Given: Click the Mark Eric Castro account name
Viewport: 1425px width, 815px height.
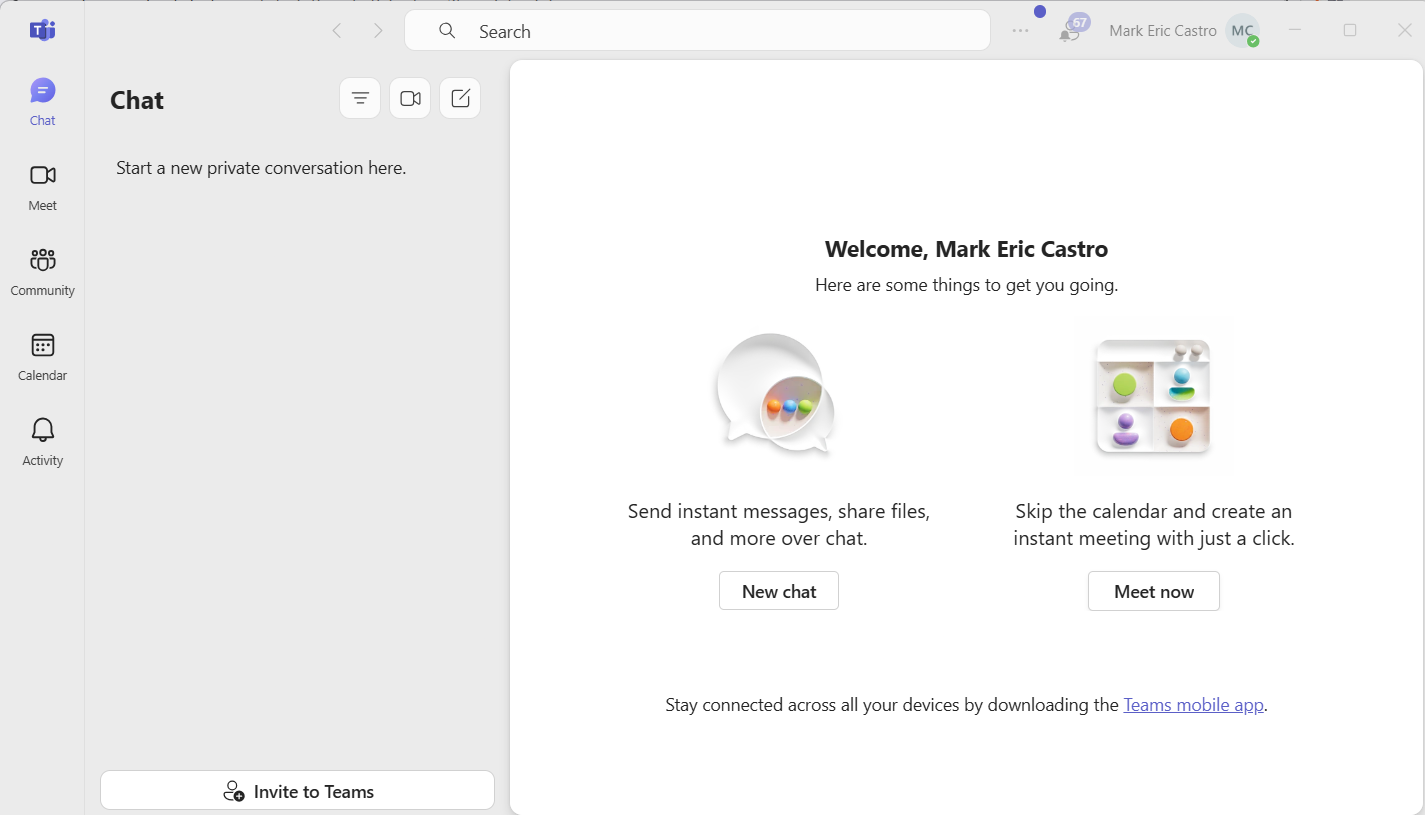Looking at the screenshot, I should coord(1163,31).
